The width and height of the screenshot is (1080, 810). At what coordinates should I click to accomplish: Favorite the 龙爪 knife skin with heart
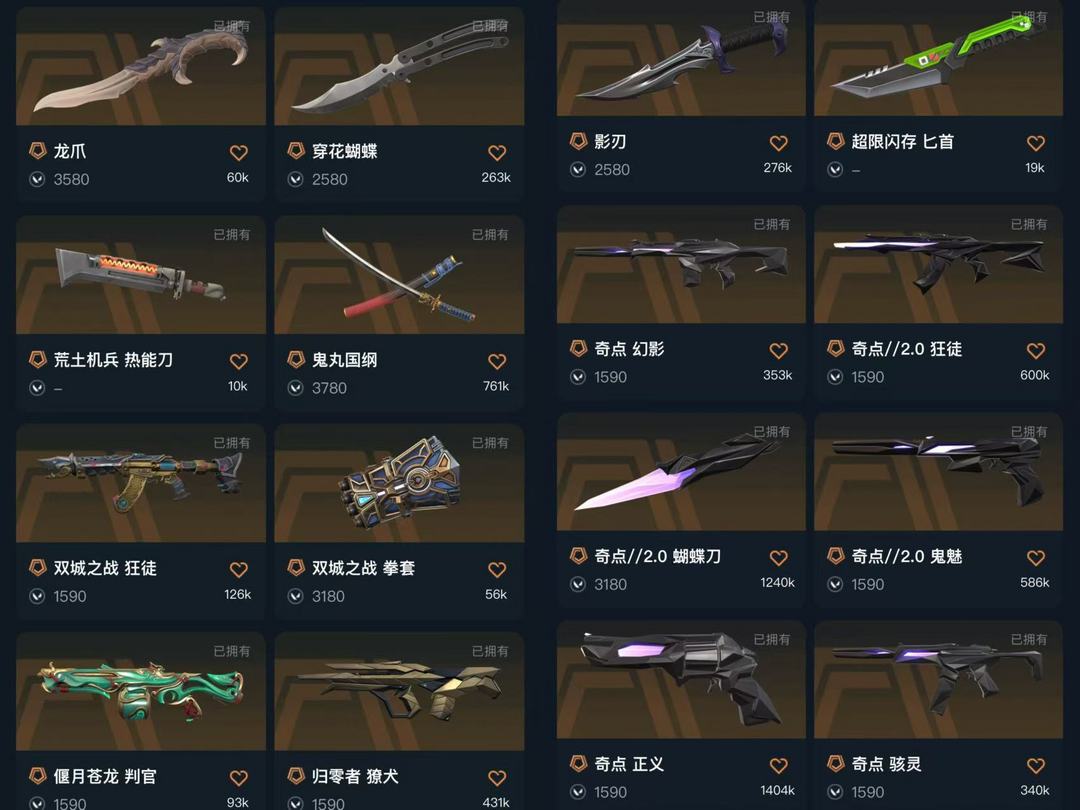tap(238, 152)
